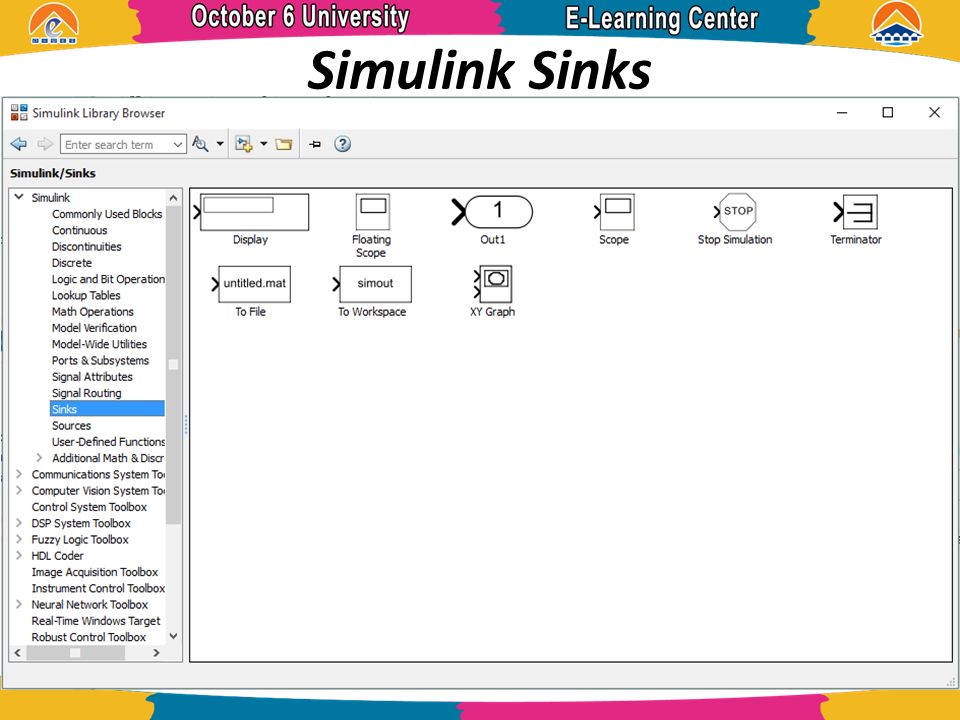Select Real-Time Windows Target entry
The image size is (960, 720).
click(96, 621)
